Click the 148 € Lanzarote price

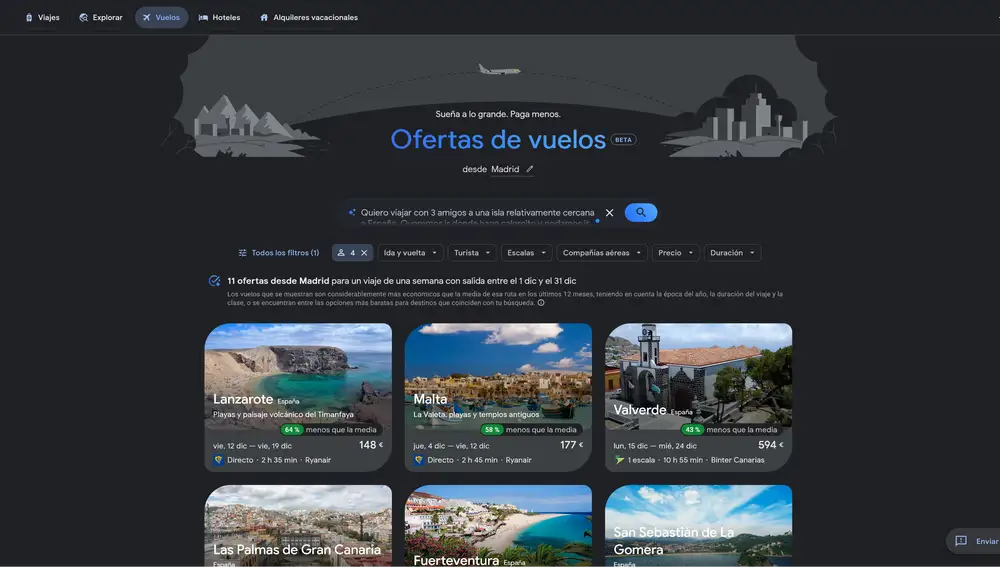click(371, 445)
